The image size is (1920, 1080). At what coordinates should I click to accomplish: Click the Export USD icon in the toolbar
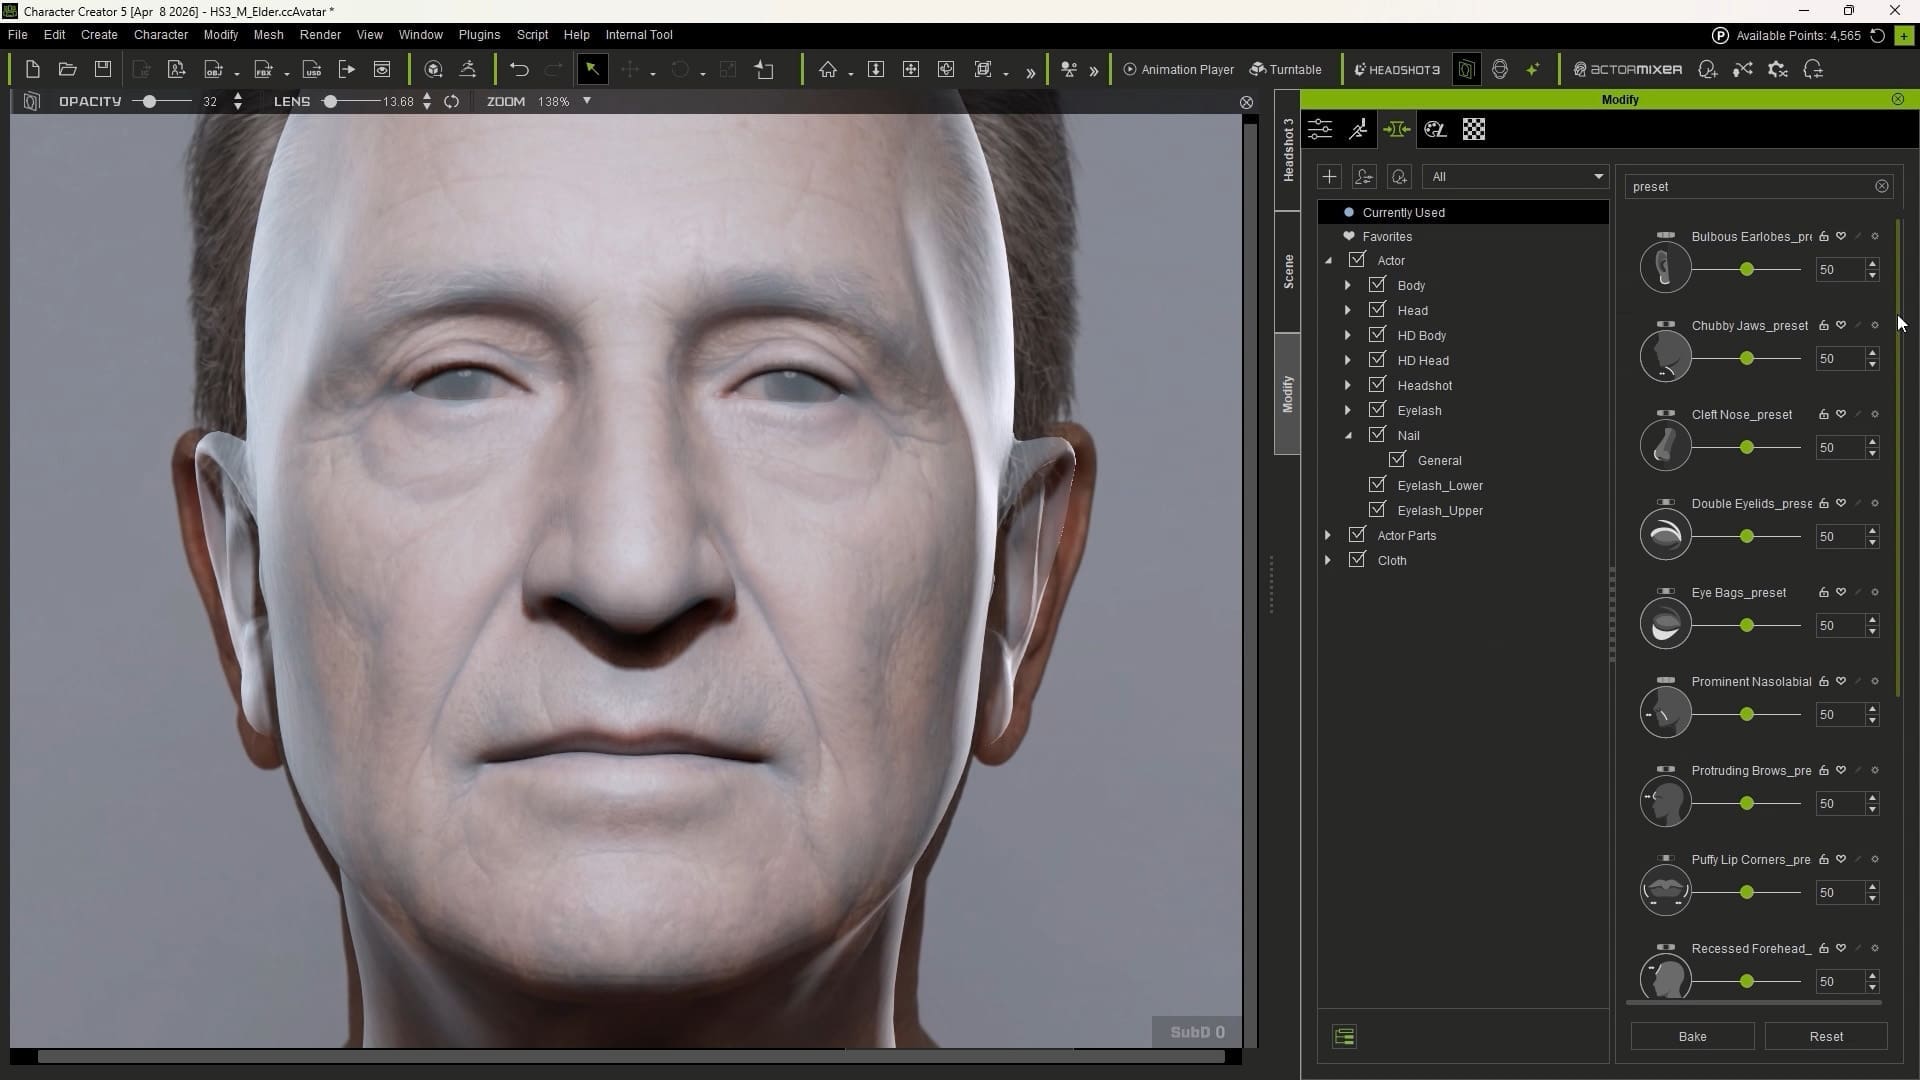(311, 69)
